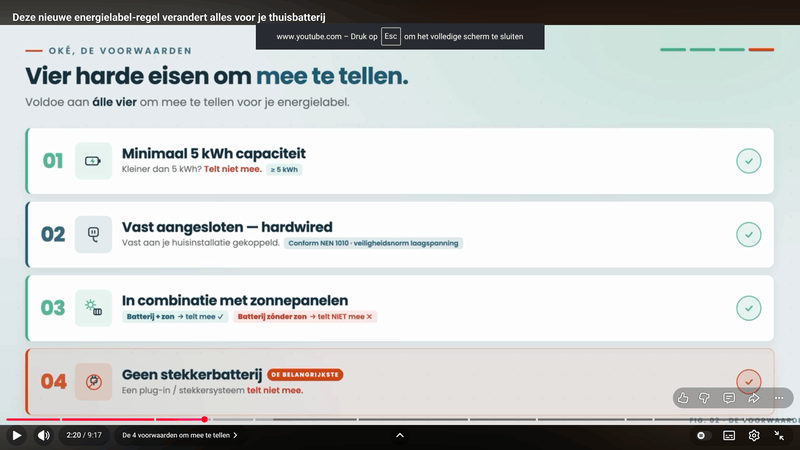Click 'Batterij zónder zon → telt NIET mee' tag
The width and height of the screenshot is (800, 450).
pyautogui.click(x=305, y=316)
